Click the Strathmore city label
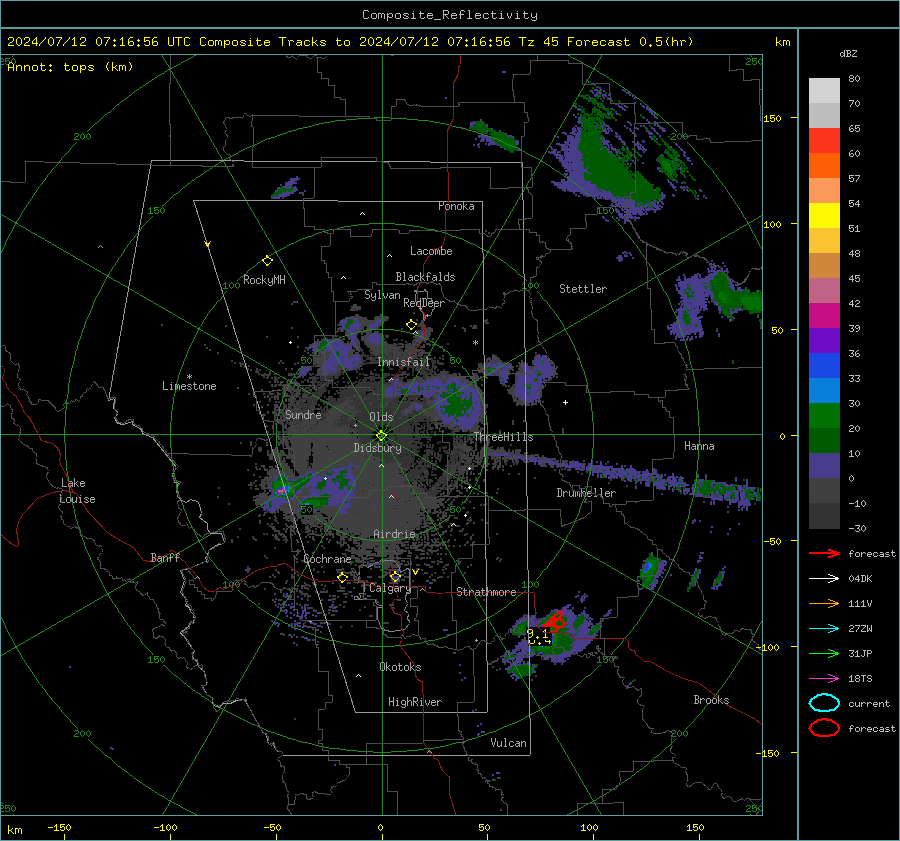The height and width of the screenshot is (841, 900). (x=486, y=592)
